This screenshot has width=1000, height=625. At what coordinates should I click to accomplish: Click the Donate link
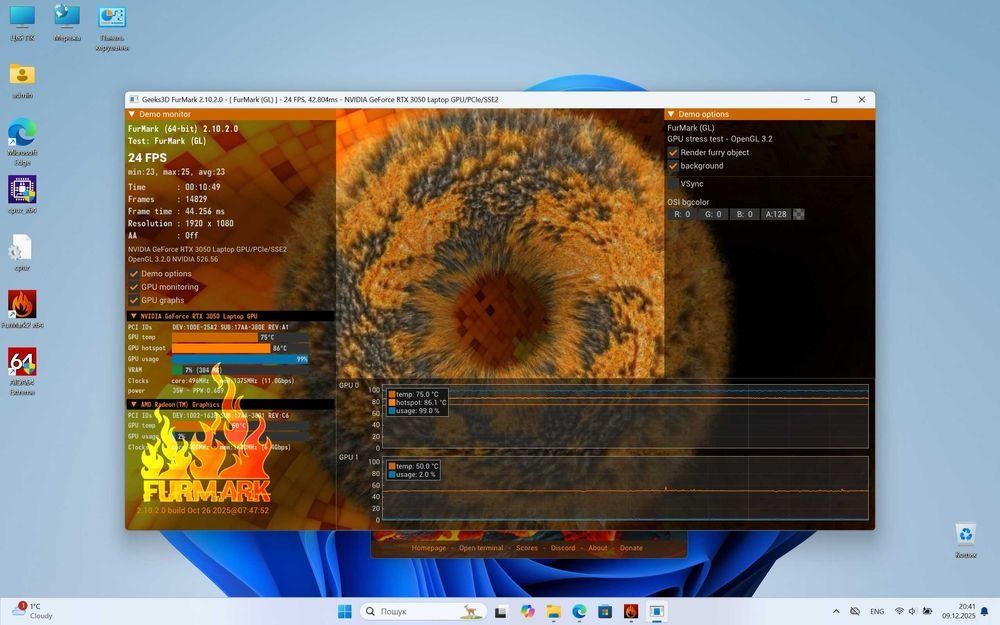point(631,548)
